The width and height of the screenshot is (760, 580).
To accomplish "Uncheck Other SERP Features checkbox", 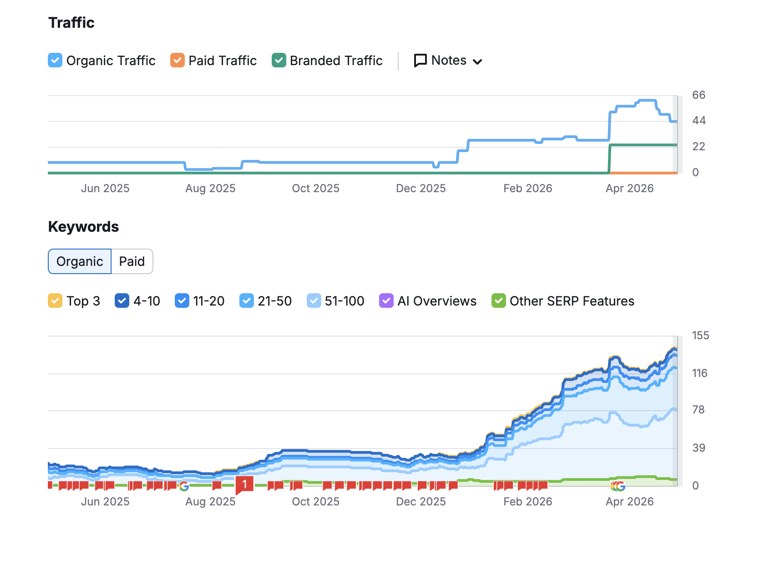I will point(498,301).
